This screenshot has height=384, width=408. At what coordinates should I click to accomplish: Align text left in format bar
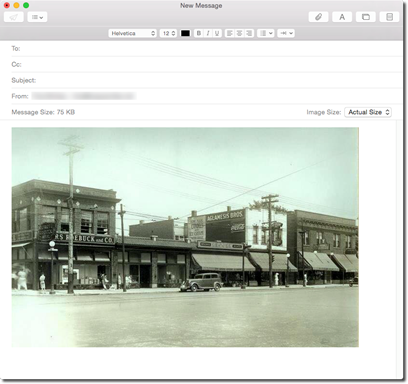click(x=230, y=33)
